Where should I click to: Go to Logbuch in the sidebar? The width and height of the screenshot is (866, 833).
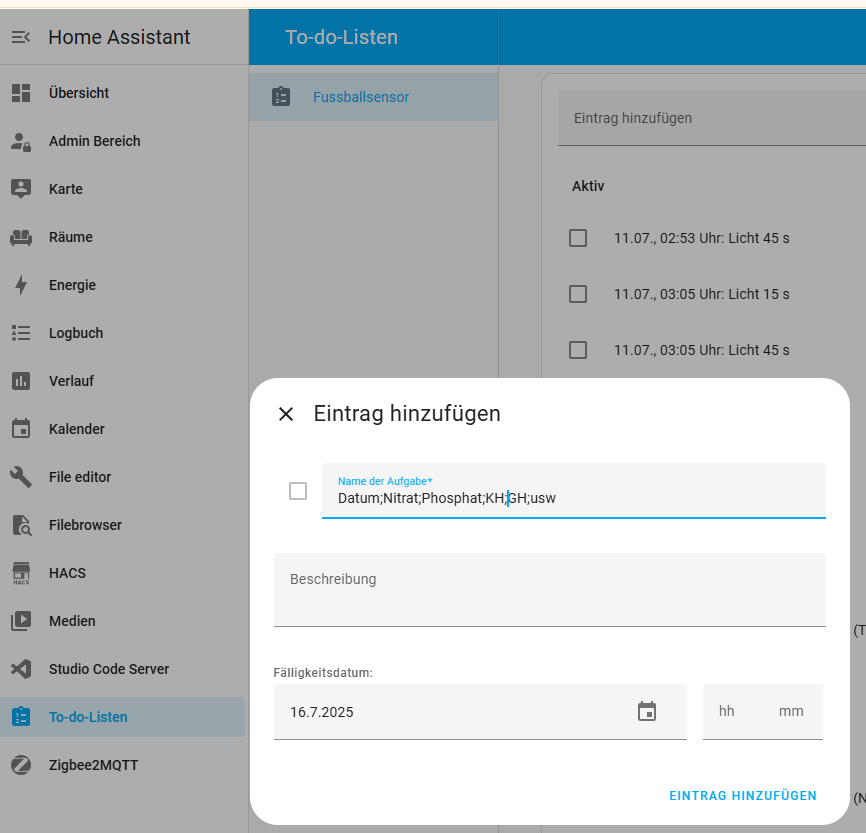coord(76,333)
